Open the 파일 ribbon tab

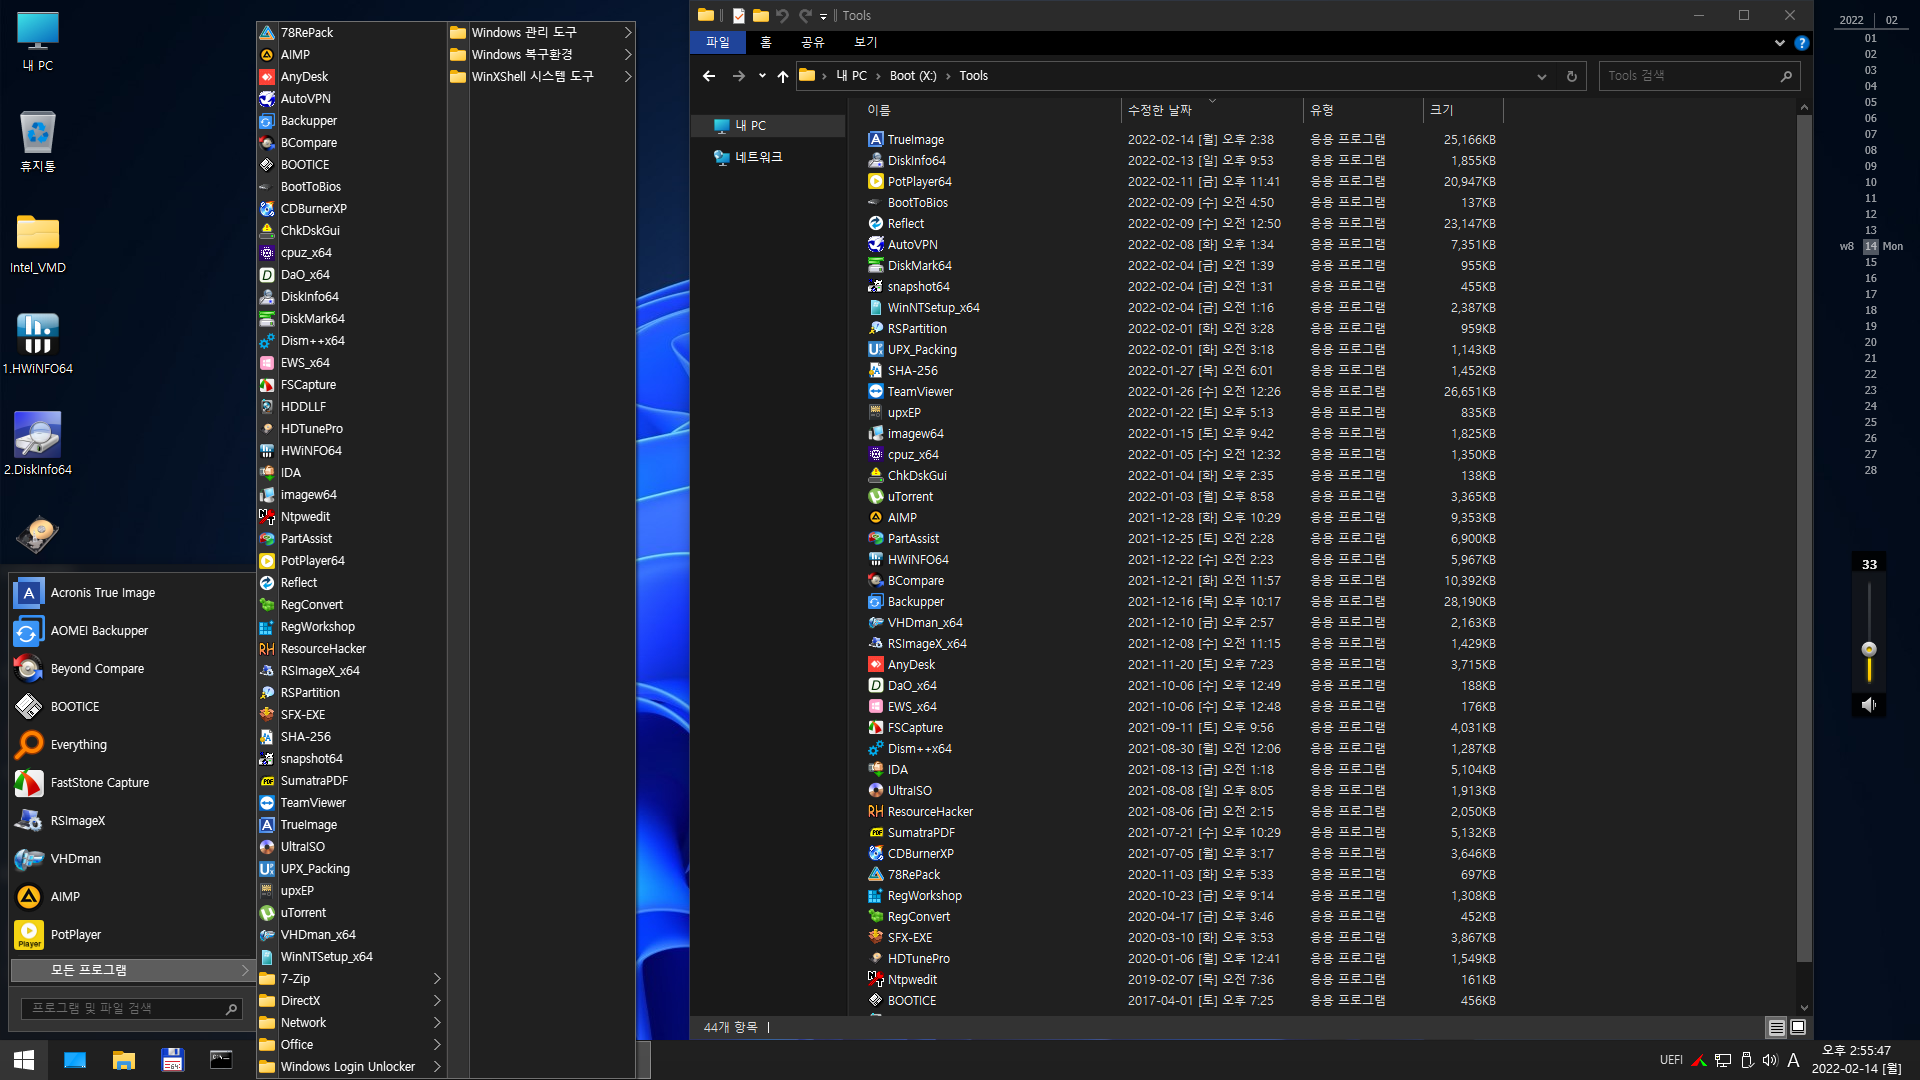(x=718, y=42)
